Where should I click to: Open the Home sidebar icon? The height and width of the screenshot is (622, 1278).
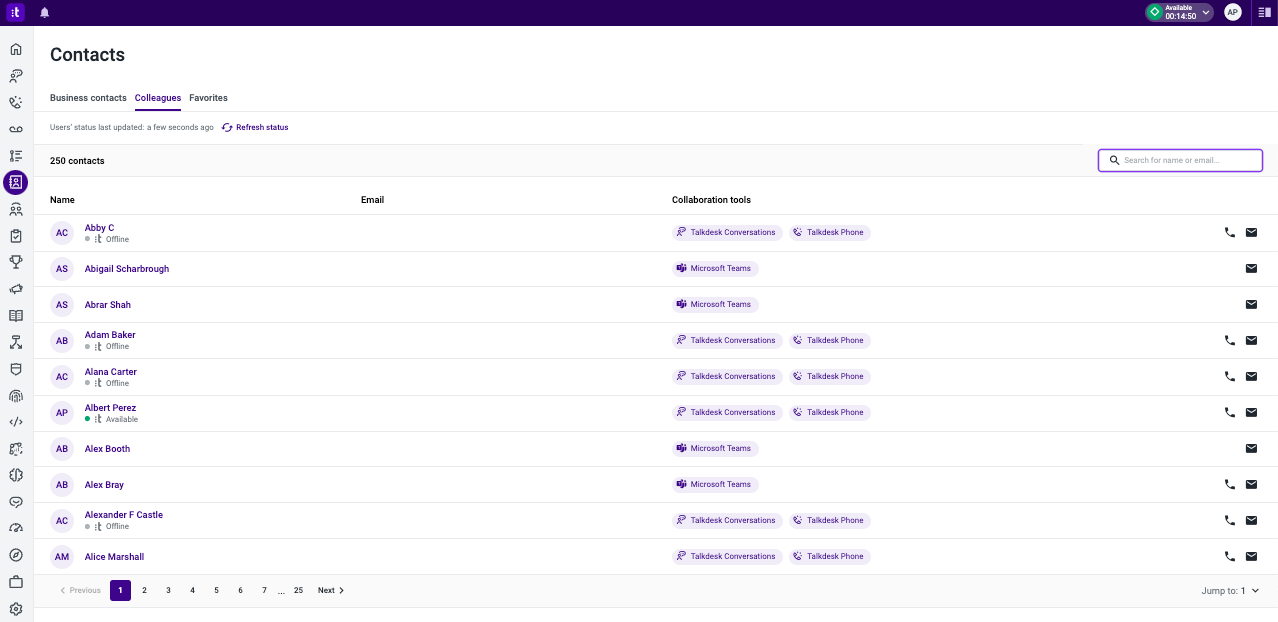tap(15, 49)
